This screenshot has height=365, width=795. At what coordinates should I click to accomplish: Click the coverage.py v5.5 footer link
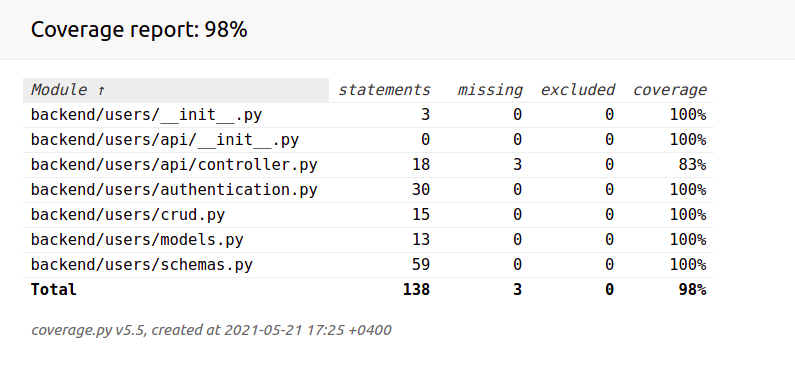(71, 331)
